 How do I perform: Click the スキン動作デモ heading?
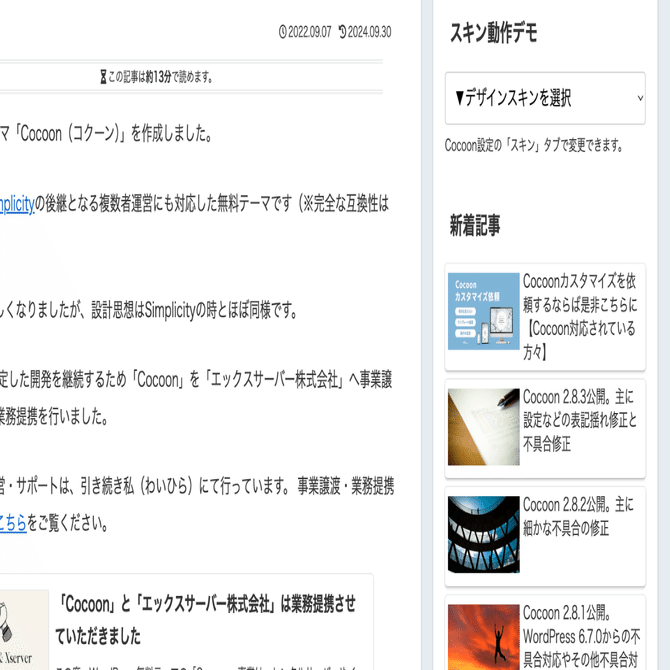(x=494, y=32)
